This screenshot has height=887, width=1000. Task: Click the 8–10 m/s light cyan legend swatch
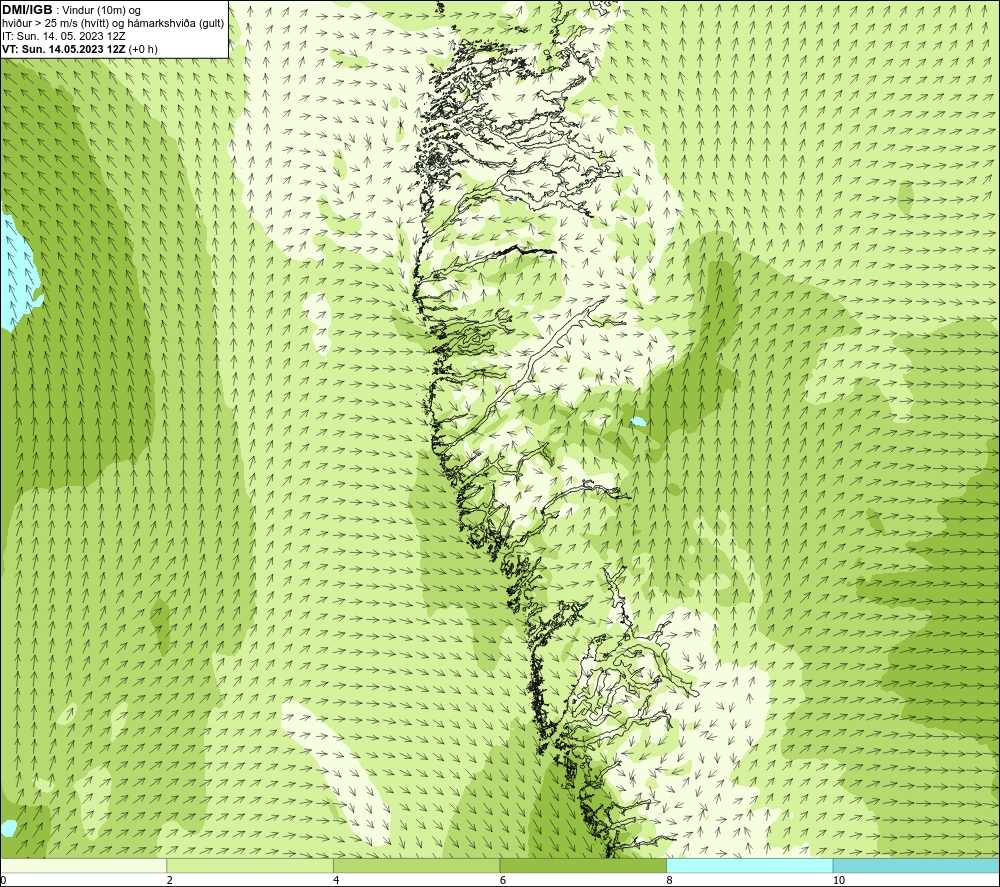[749, 866]
